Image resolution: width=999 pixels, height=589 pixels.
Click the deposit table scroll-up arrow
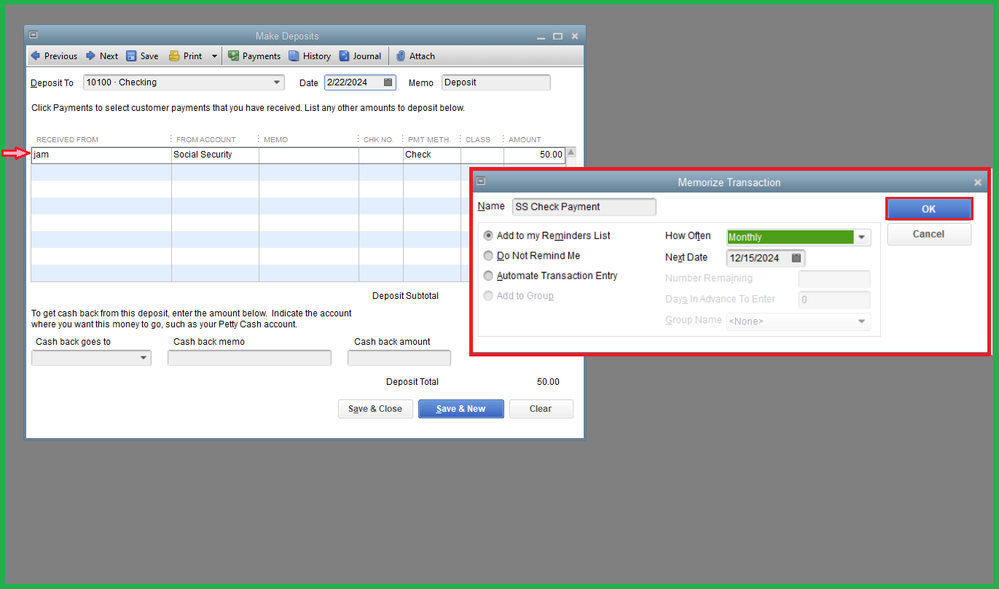coord(571,152)
